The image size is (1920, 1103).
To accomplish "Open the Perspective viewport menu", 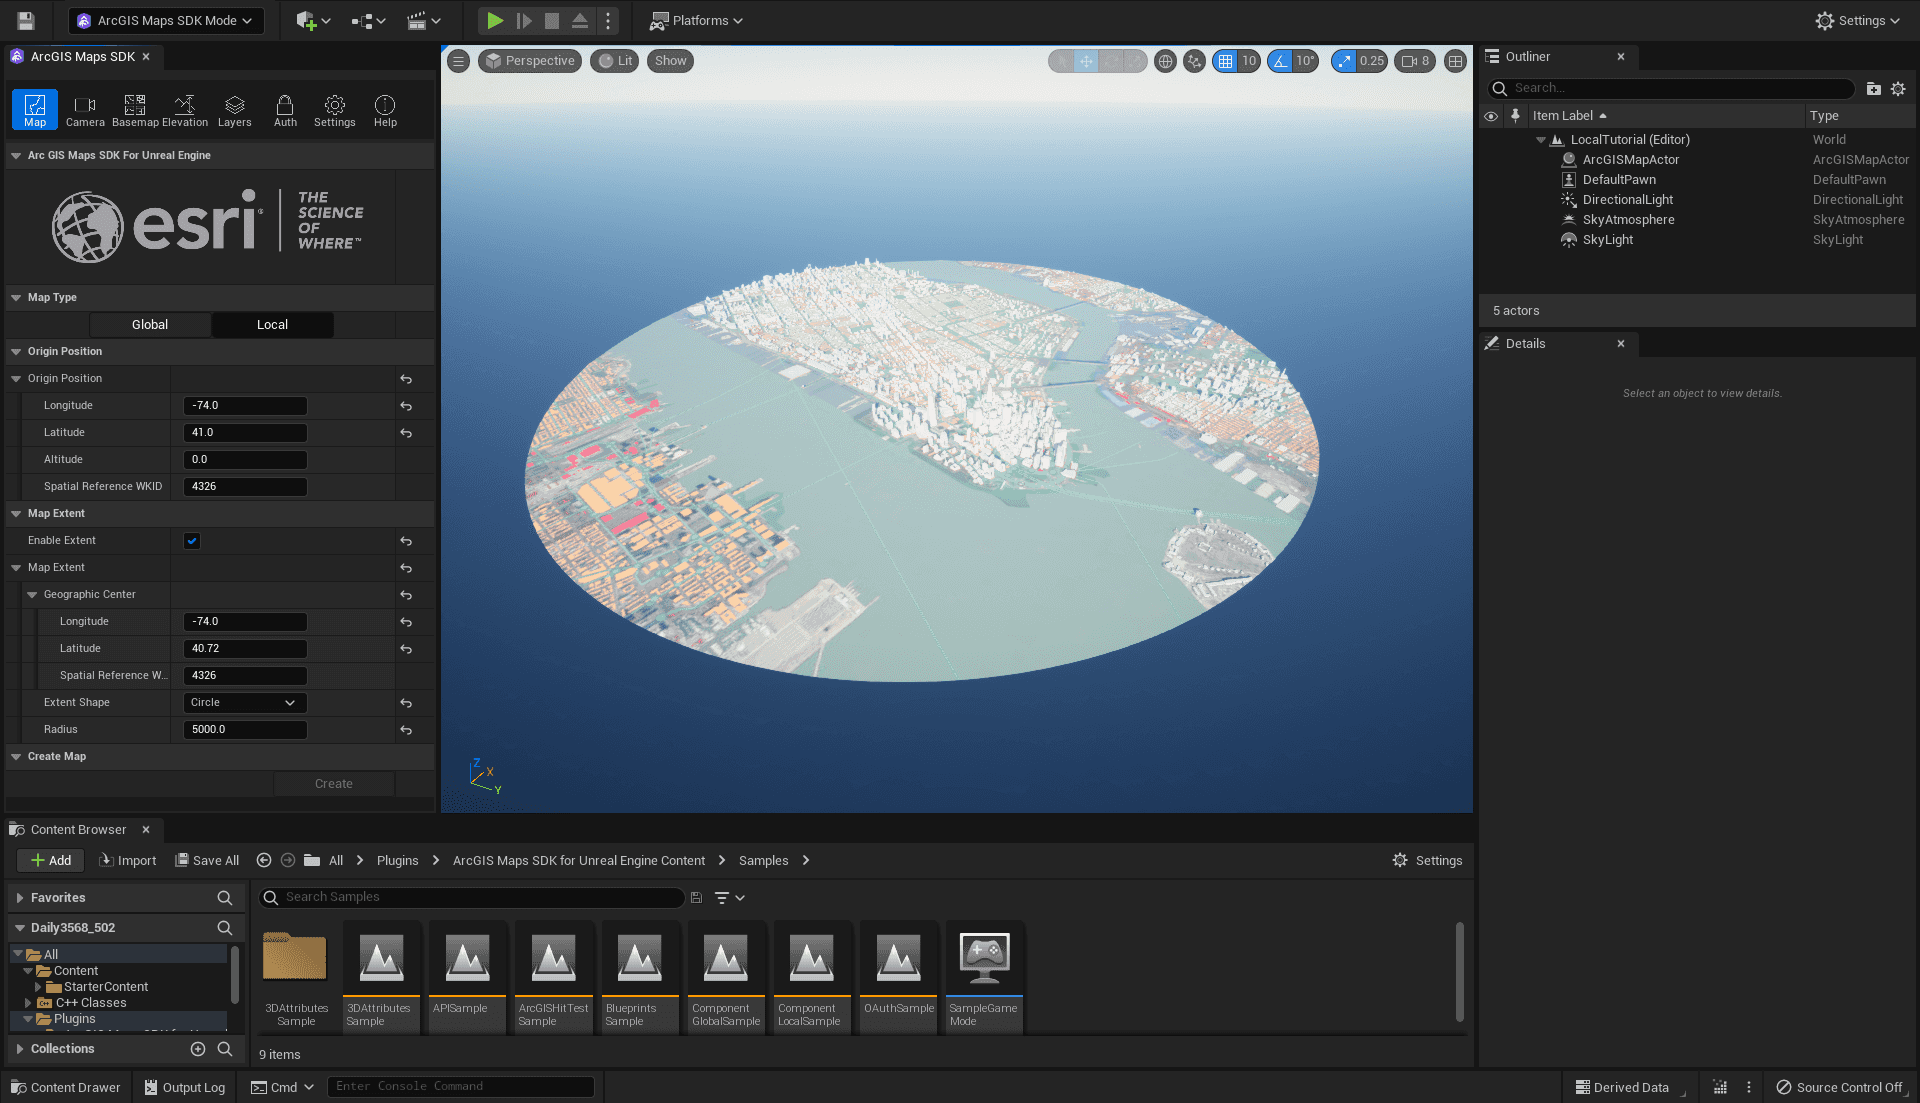I will 530,60.
